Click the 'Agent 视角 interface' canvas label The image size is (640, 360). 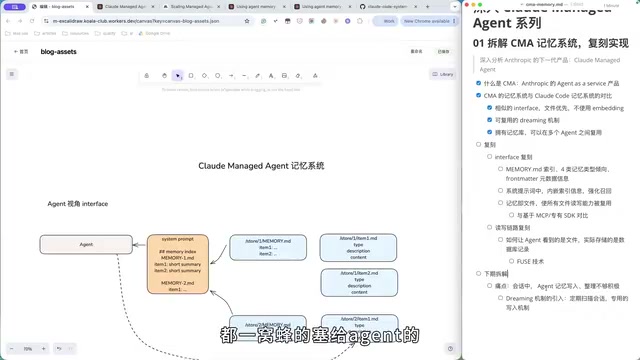point(78,204)
